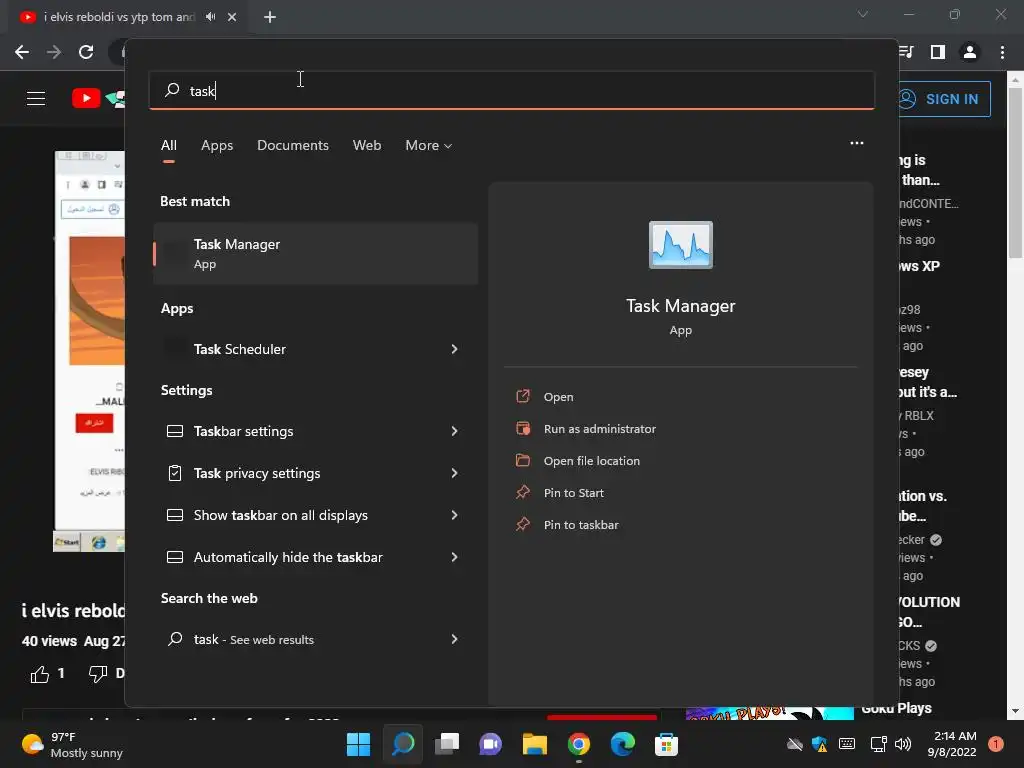Open Show taskbar on all displays

tap(315, 515)
